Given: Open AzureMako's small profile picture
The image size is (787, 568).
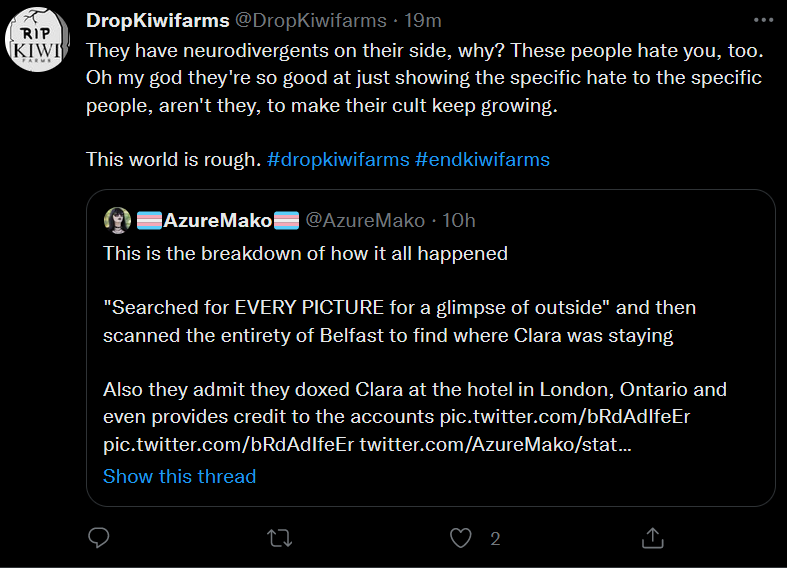Looking at the screenshot, I should click(117, 220).
